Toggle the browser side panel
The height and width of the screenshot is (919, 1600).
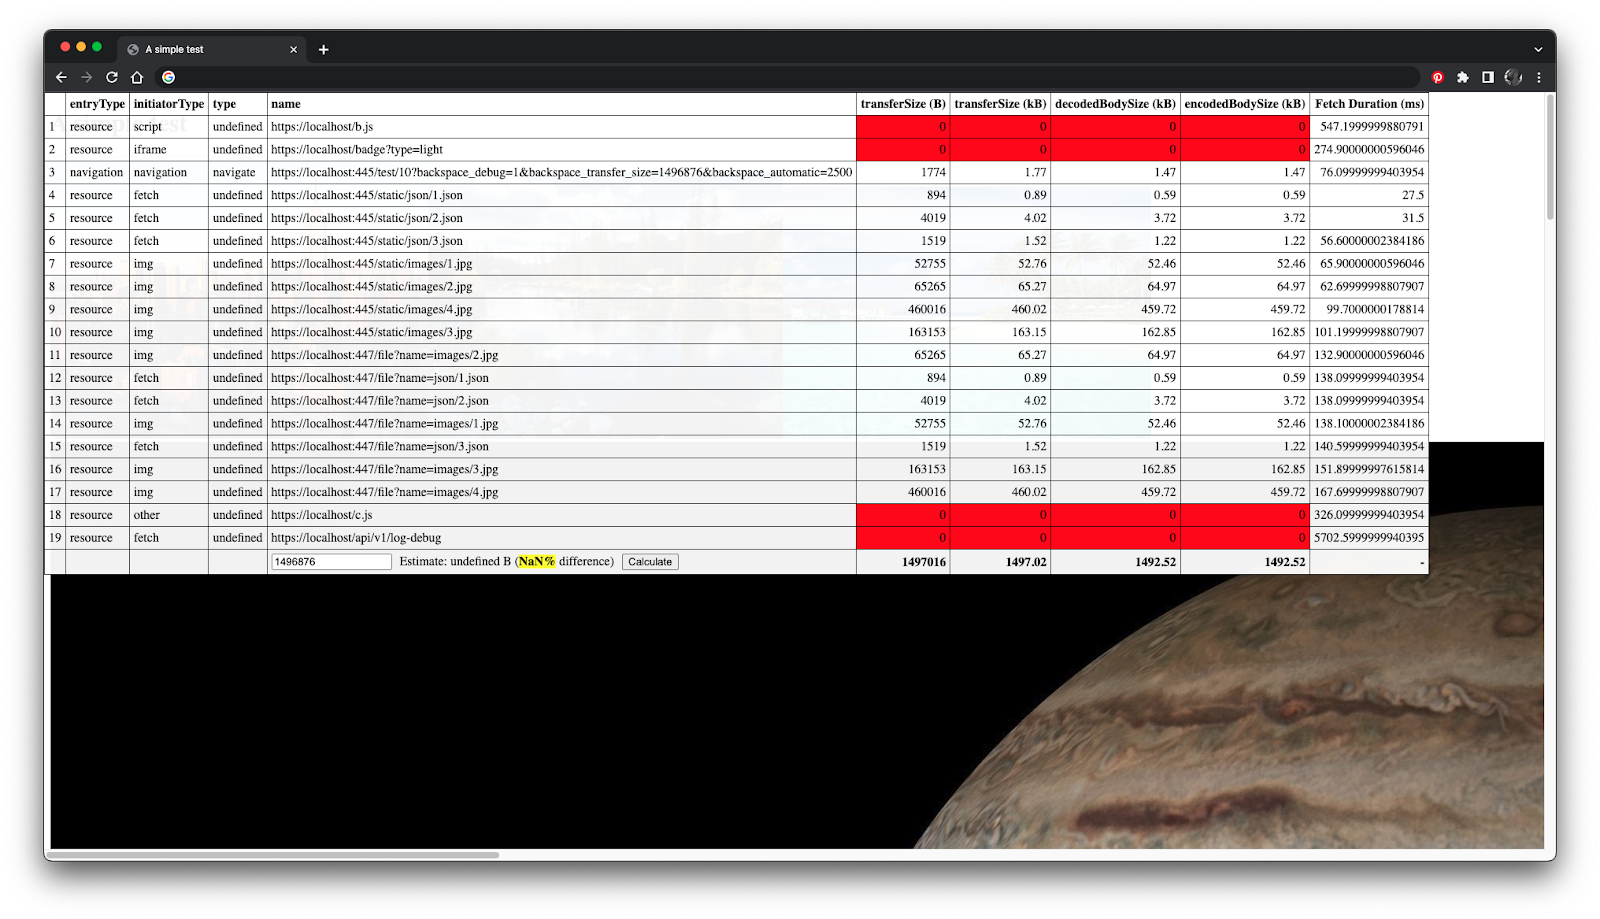pyautogui.click(x=1488, y=77)
